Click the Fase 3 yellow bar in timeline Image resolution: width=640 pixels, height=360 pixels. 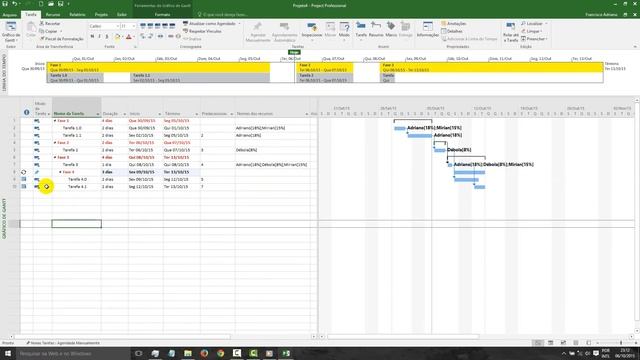tap(491, 67)
